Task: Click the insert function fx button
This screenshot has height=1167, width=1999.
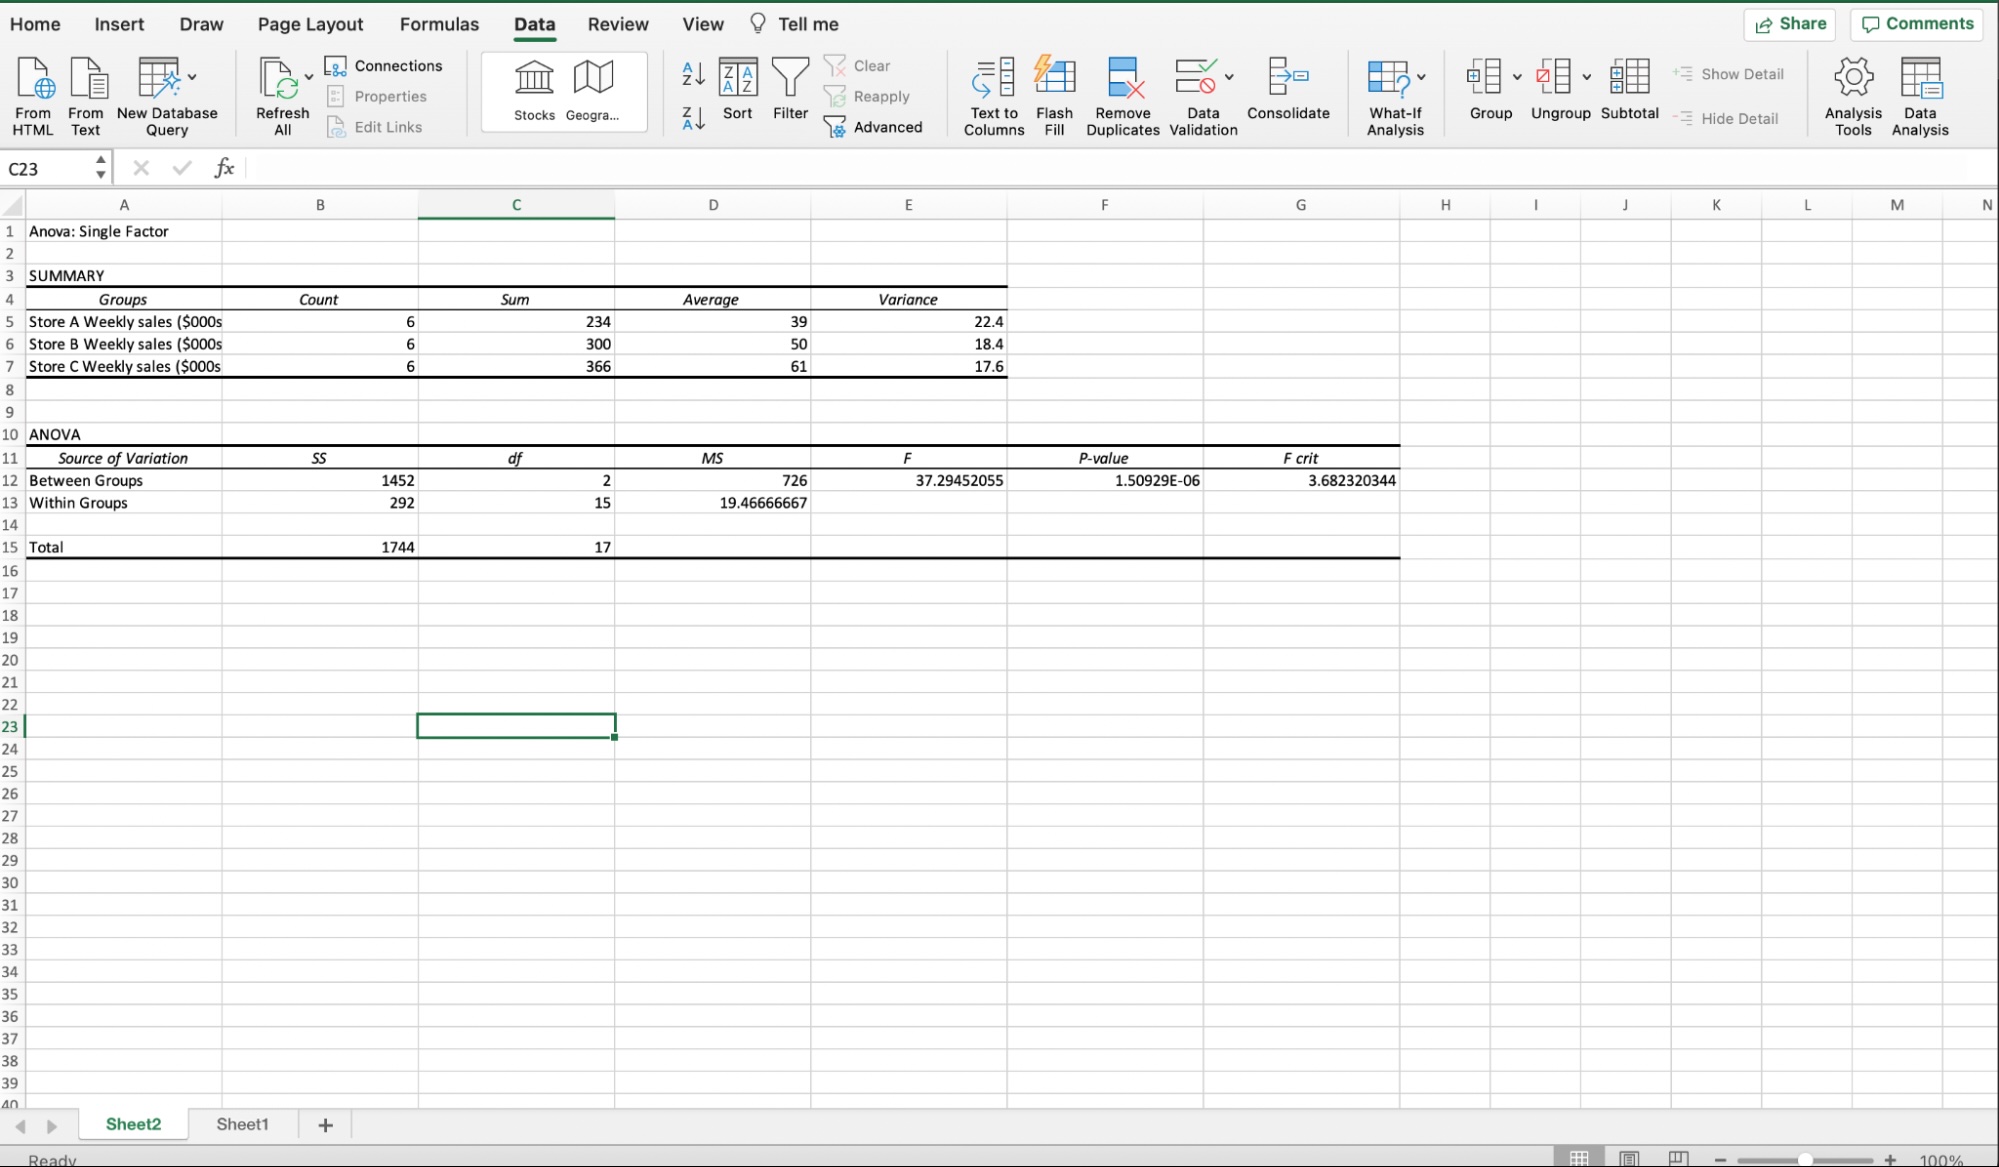Action: (224, 168)
